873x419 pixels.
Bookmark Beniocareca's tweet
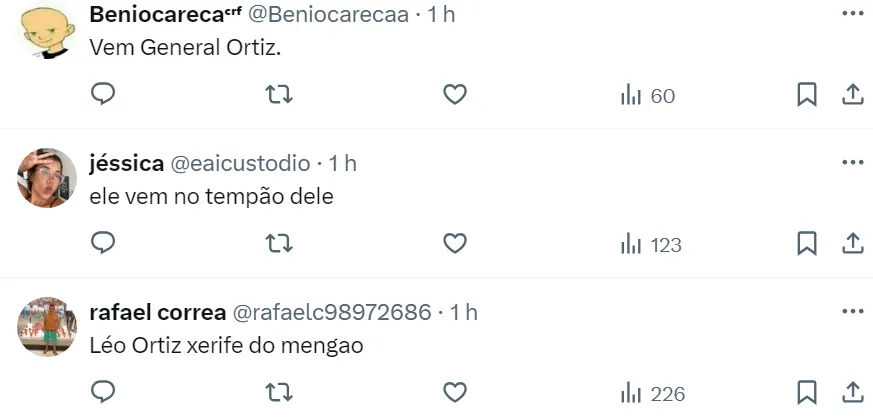tap(807, 95)
